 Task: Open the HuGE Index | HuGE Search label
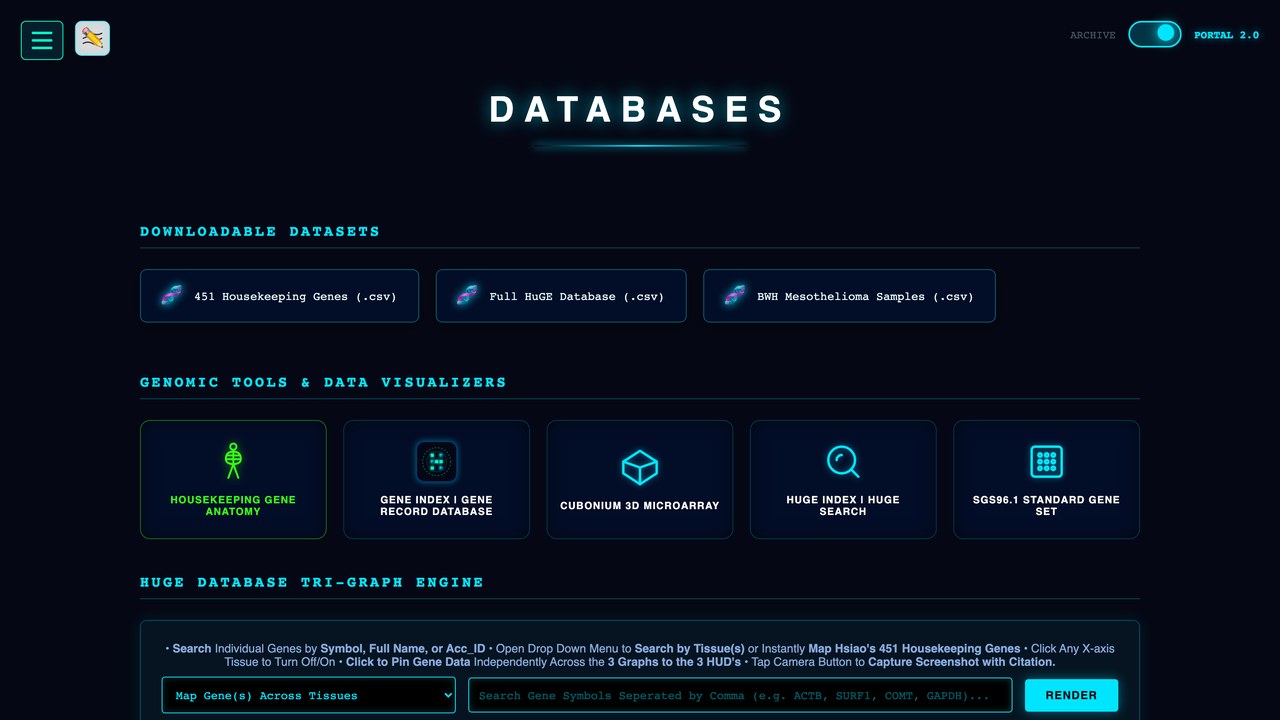[x=843, y=506]
